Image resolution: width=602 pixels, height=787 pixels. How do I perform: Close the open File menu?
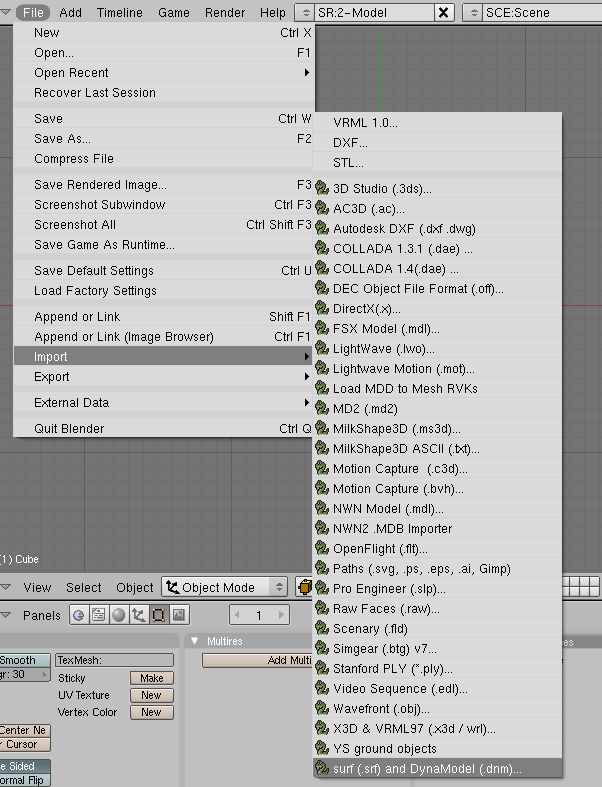tap(33, 13)
